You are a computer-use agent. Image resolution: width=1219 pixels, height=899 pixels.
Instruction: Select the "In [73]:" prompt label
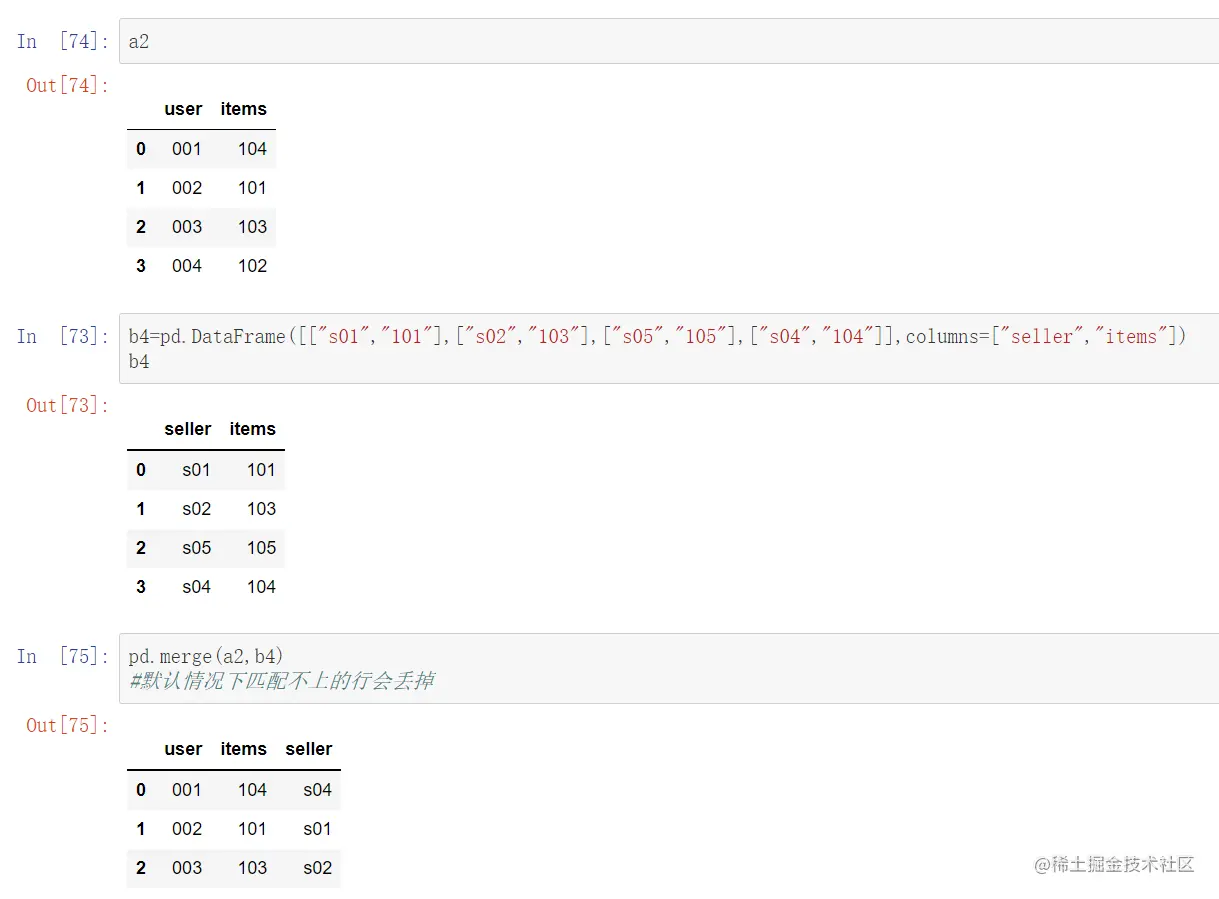[x=62, y=336]
